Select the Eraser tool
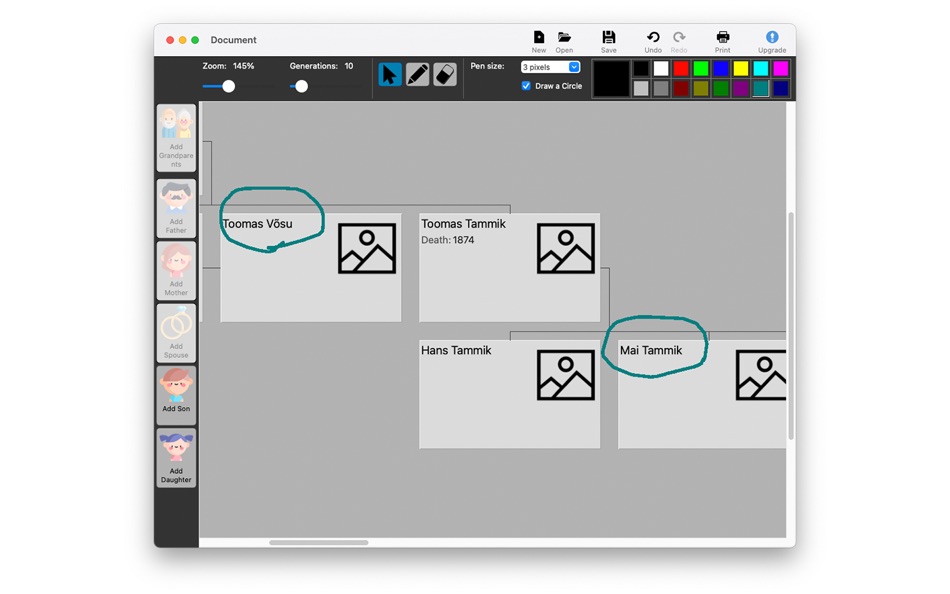Screen dimensions: 950x594 click(x=444, y=74)
